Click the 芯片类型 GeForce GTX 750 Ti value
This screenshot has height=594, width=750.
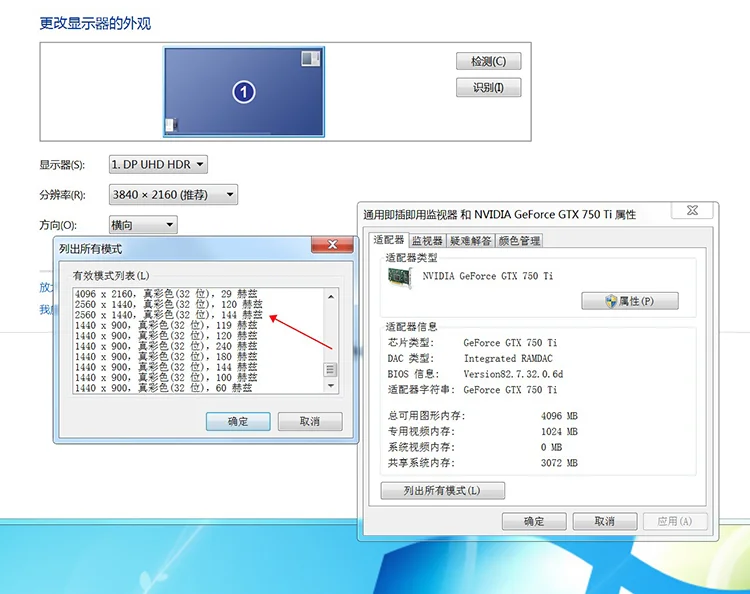click(x=510, y=343)
